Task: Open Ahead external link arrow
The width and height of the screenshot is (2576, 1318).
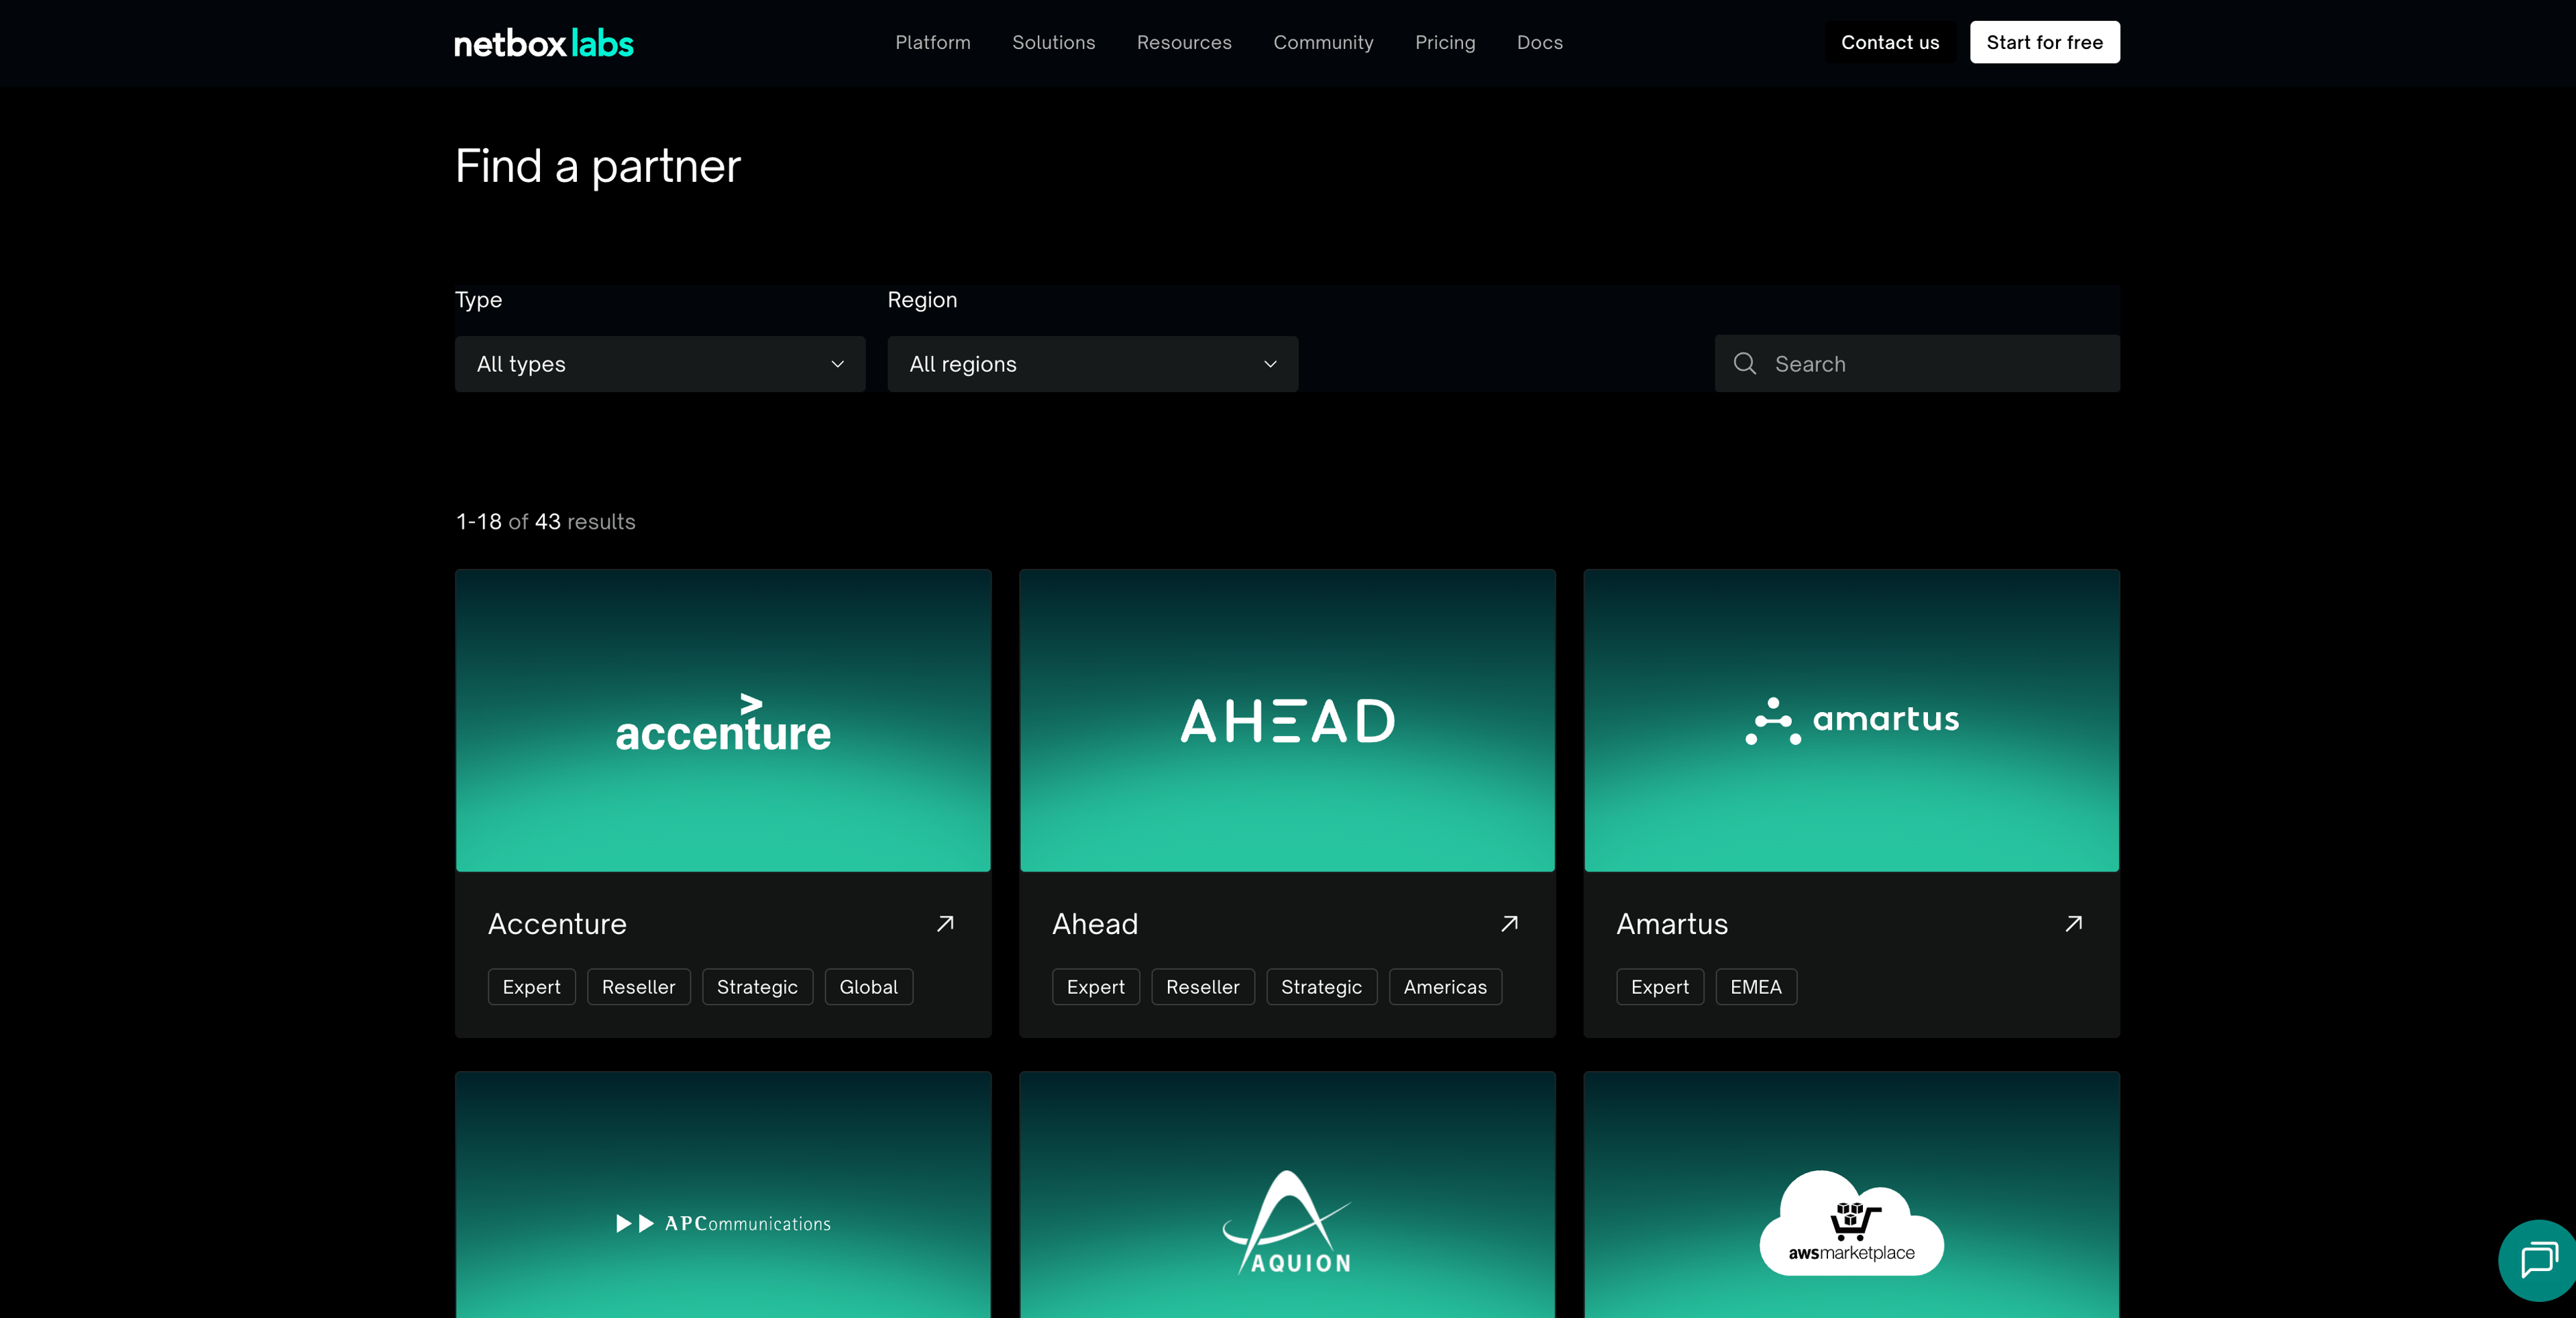Action: click(1509, 923)
